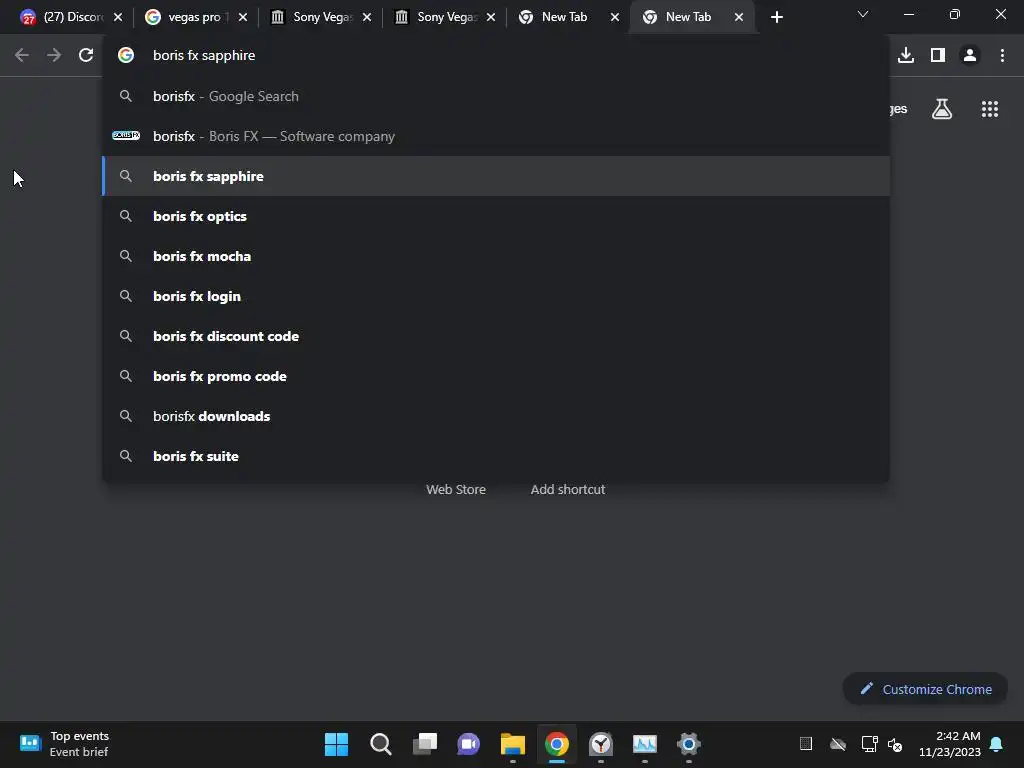Select borisfx Boris FX Software company suggestion

pos(496,136)
